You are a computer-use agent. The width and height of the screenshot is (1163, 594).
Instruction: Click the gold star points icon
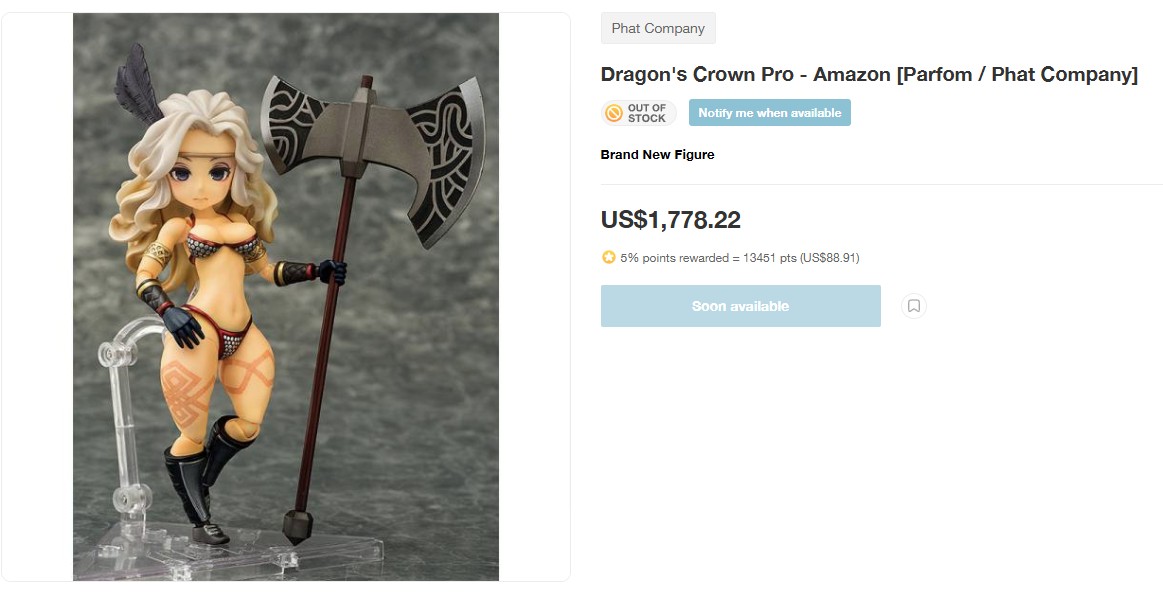click(x=609, y=257)
